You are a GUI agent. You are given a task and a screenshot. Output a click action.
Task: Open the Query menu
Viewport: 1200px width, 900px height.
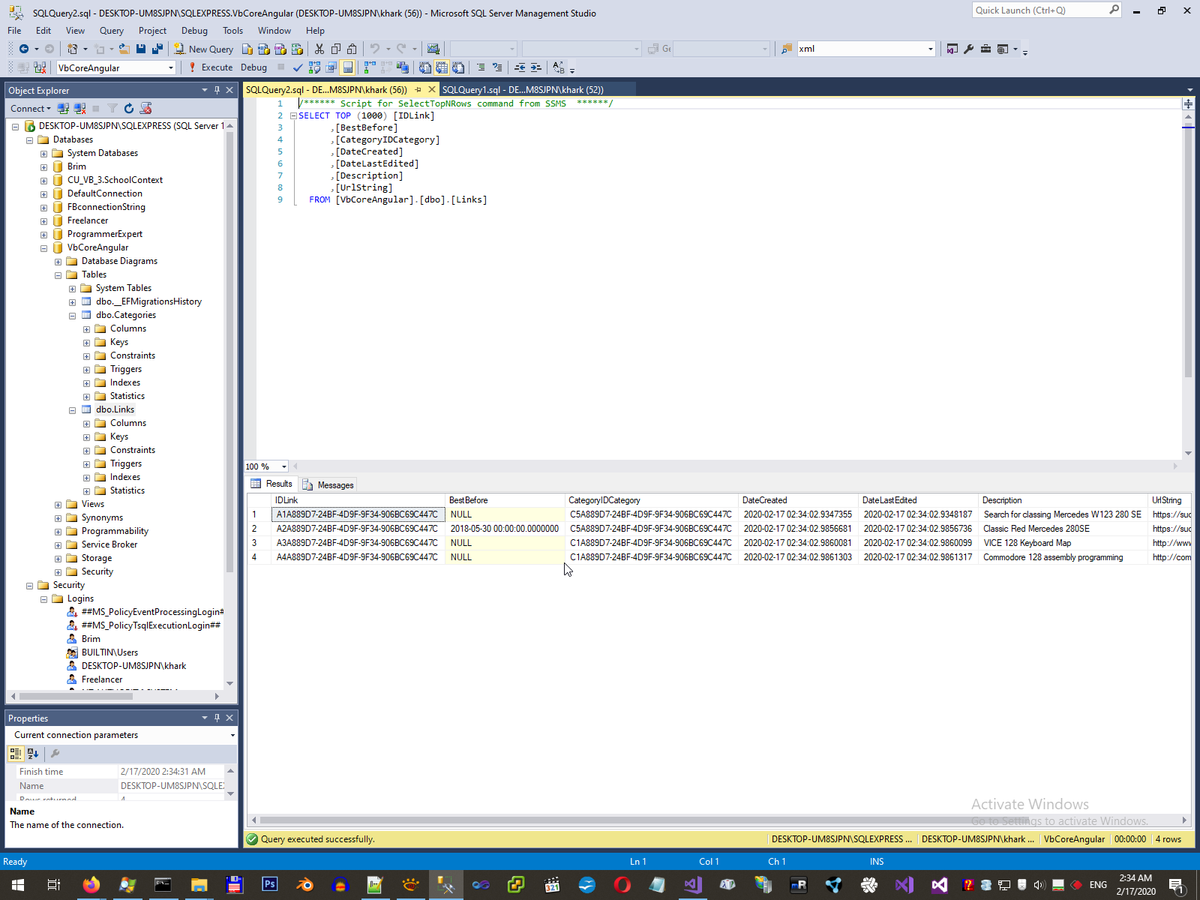111,30
